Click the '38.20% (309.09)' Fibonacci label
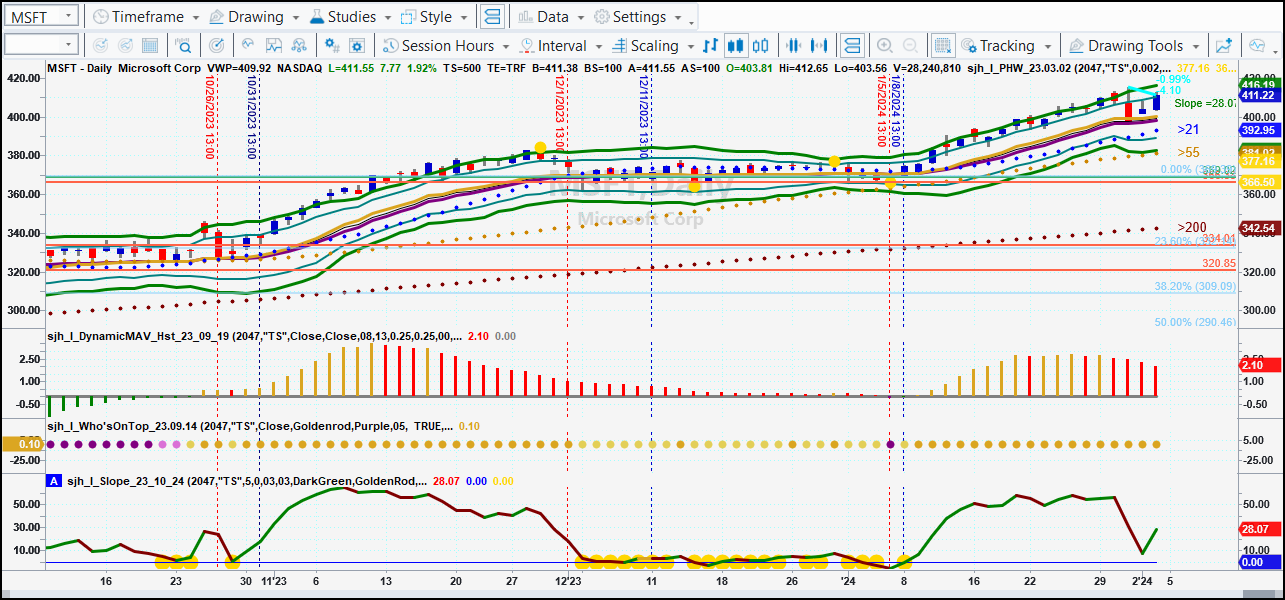 (x=1196, y=286)
